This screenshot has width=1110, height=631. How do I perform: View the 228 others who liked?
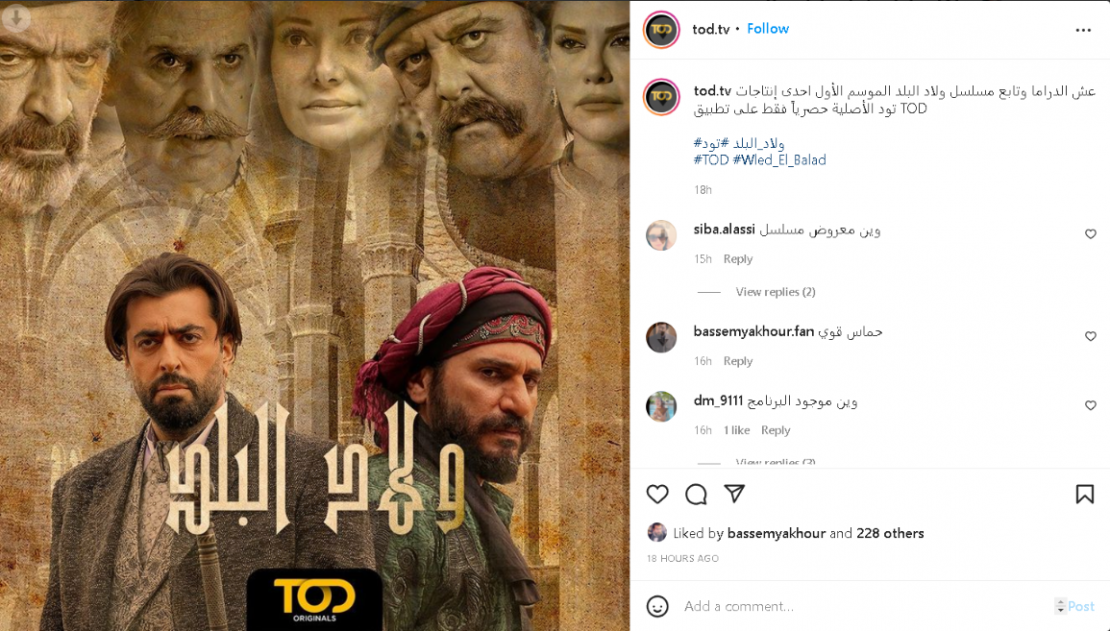890,533
